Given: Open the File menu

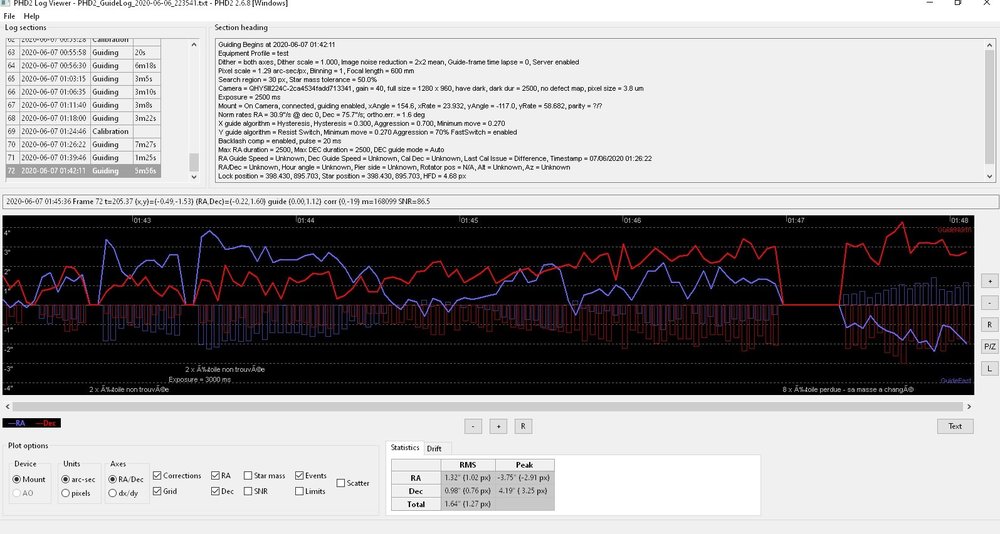Looking at the screenshot, I should coord(9,16).
